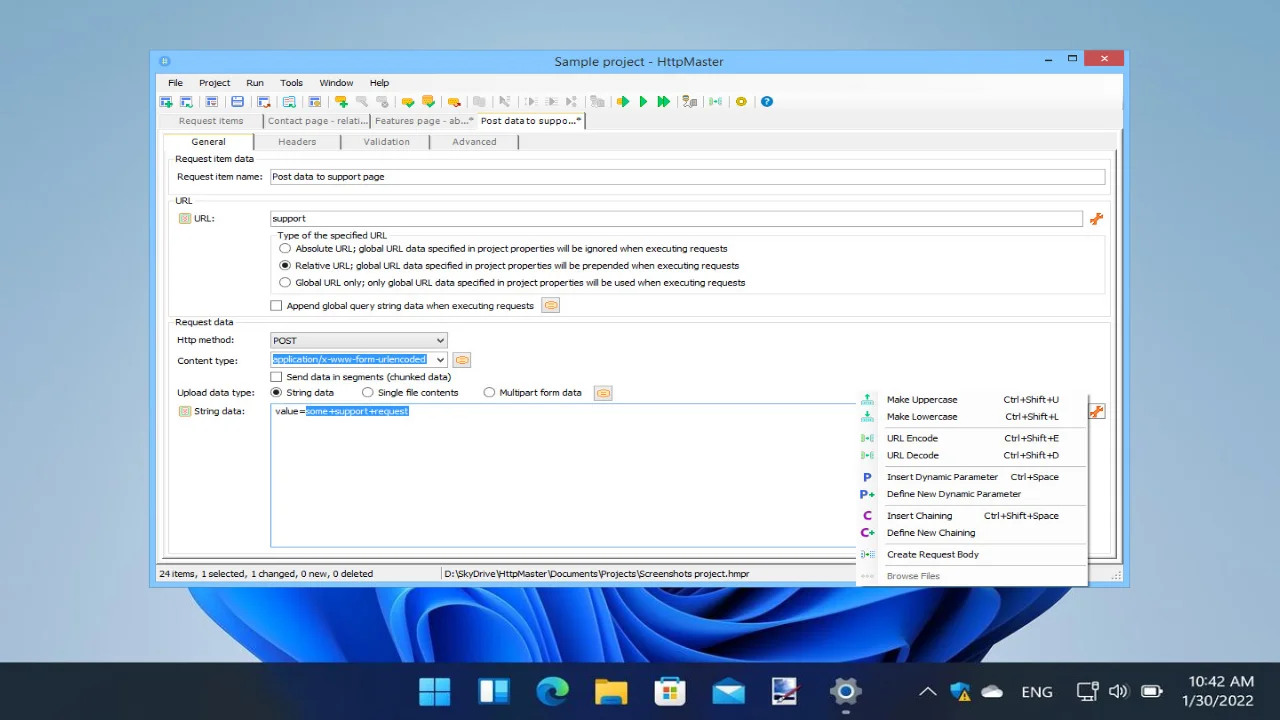Viewport: 1280px width, 720px height.
Task: Select Absolute URL radio button
Action: [x=285, y=248]
